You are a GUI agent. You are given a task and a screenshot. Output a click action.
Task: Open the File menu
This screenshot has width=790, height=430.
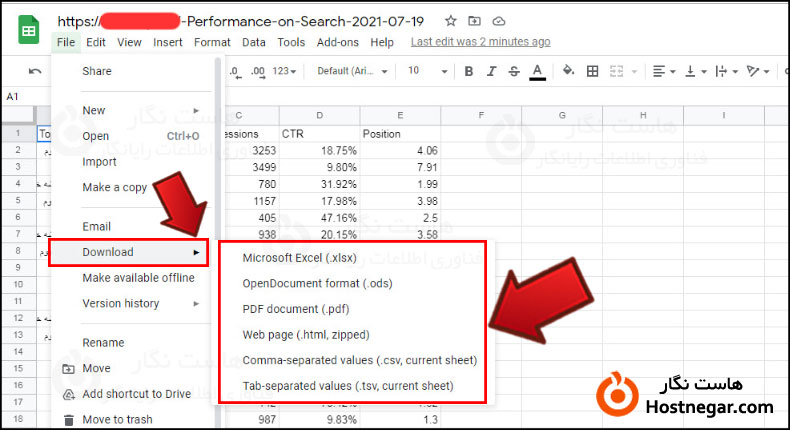tap(66, 42)
